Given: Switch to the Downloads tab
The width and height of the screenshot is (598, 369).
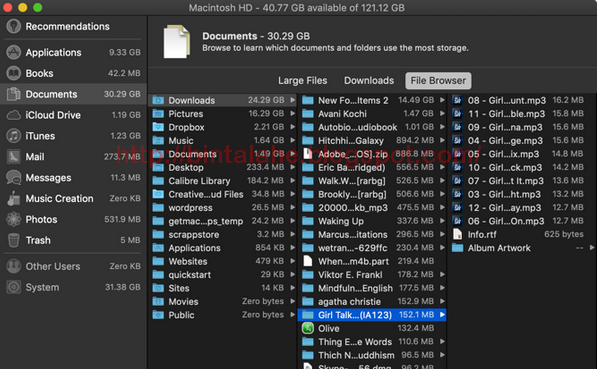Looking at the screenshot, I should [x=369, y=80].
